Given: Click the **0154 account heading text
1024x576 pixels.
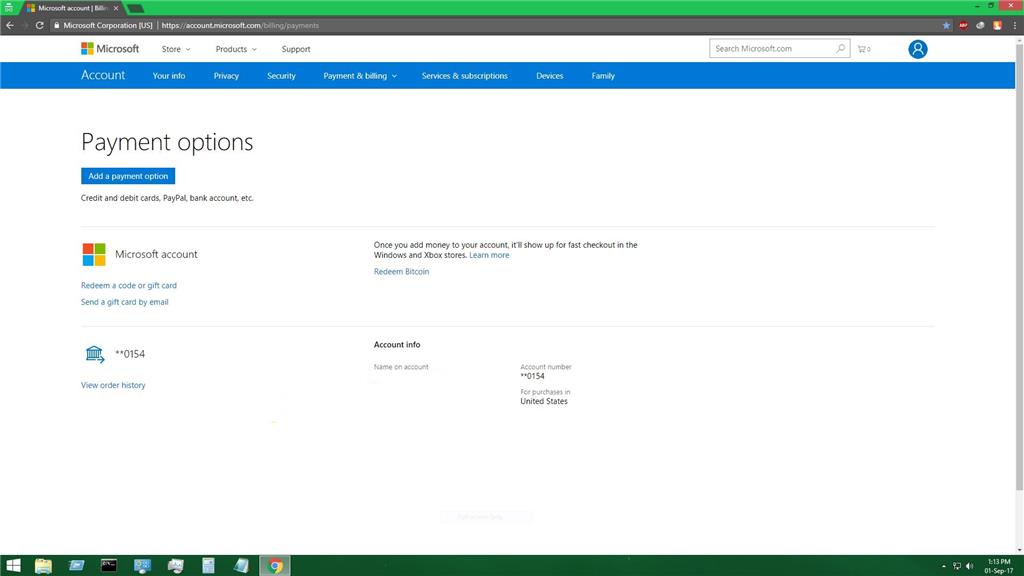Looking at the screenshot, I should click(130, 354).
